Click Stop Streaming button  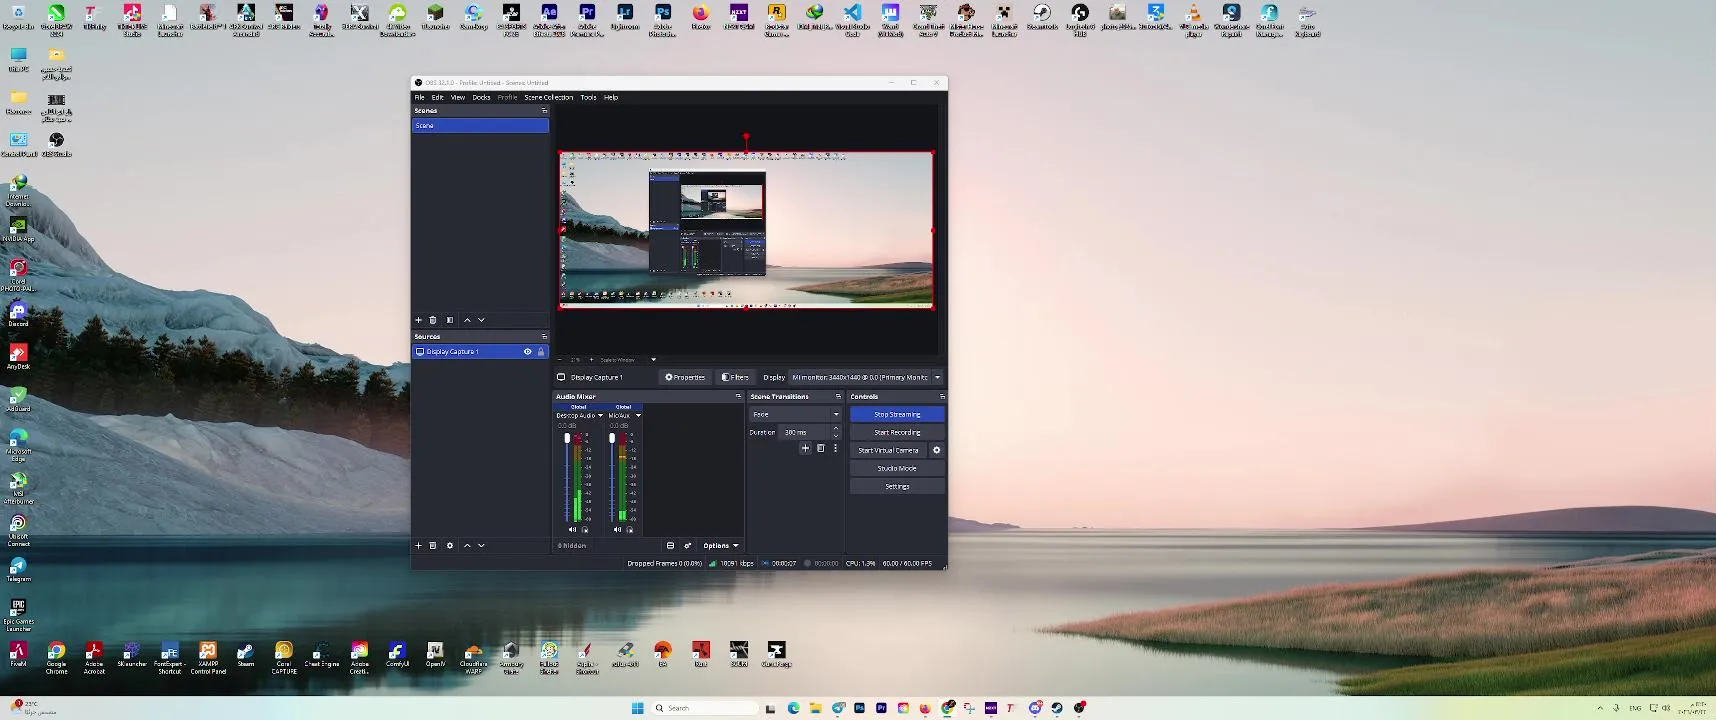point(897,414)
